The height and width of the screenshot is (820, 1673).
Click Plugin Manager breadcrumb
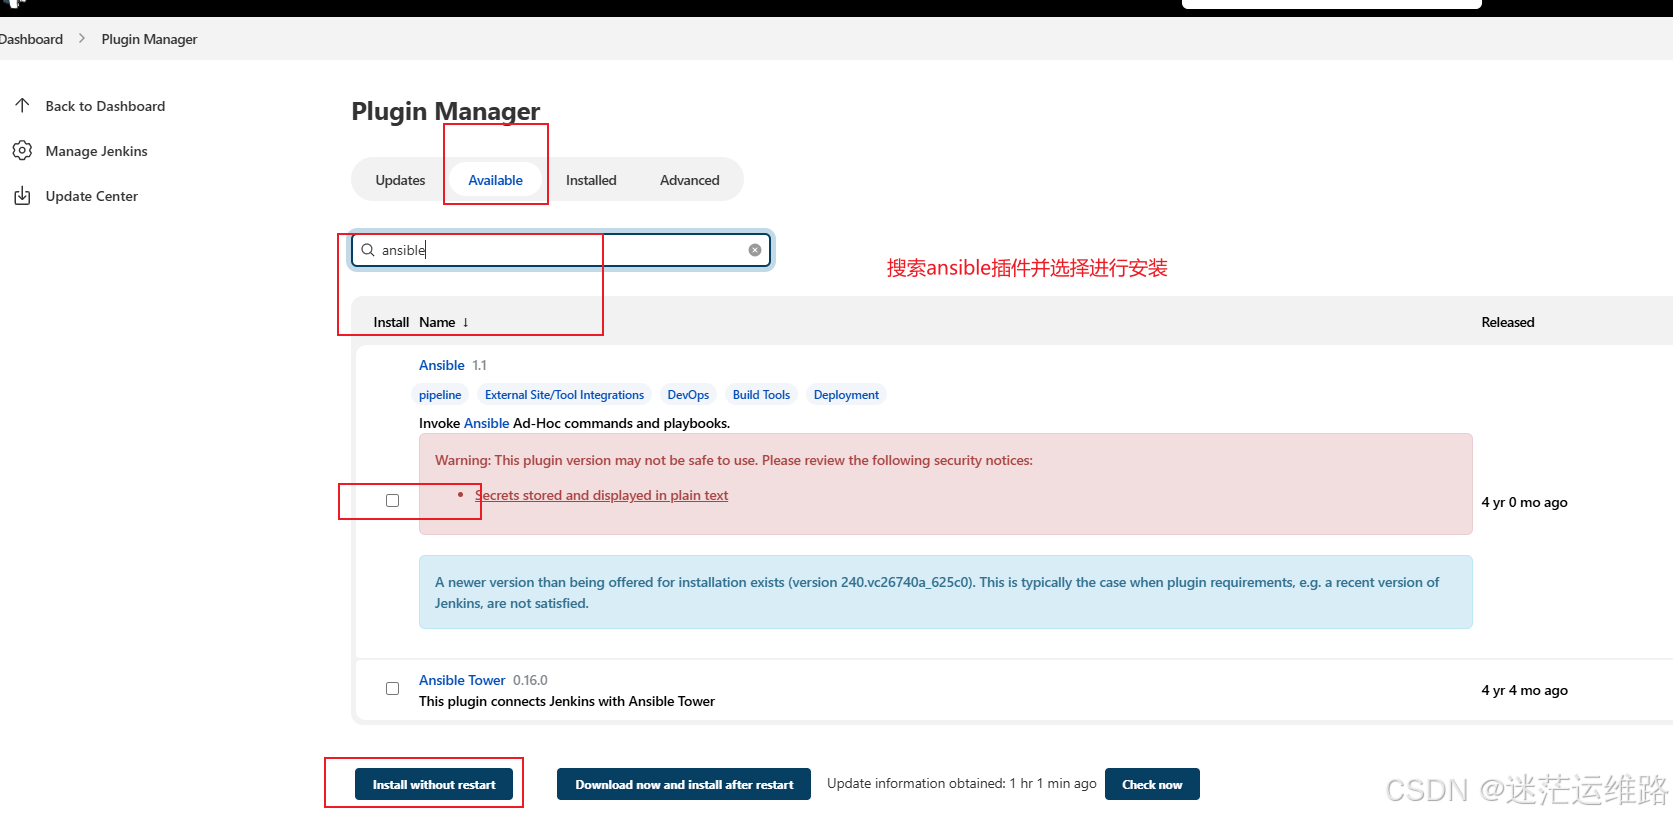tap(149, 39)
